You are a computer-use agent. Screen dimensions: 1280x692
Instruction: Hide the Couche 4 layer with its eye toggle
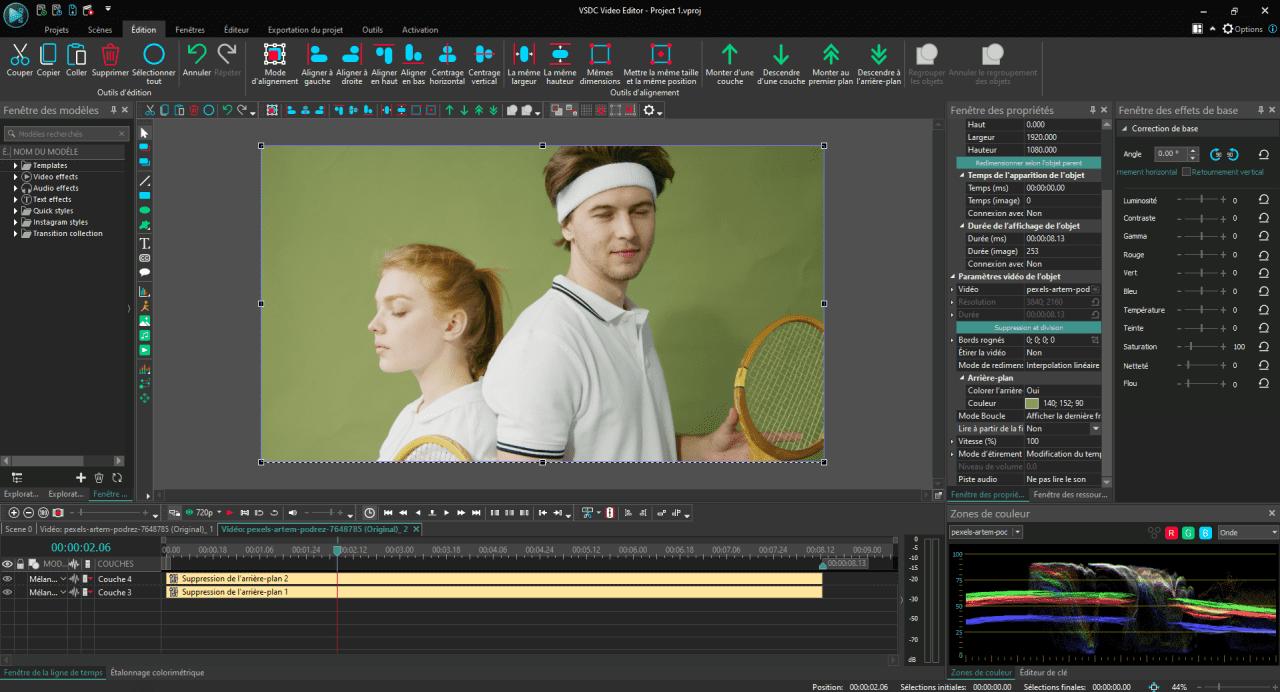click(10, 578)
